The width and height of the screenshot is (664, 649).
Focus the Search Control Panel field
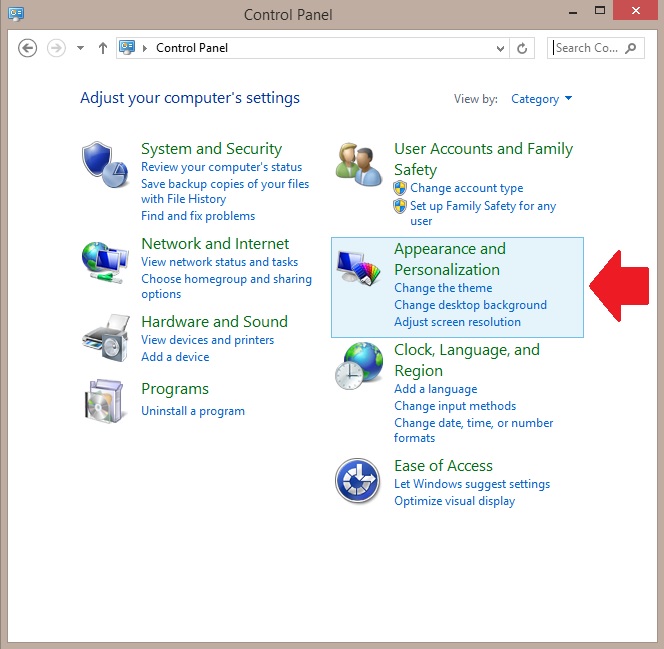point(596,48)
